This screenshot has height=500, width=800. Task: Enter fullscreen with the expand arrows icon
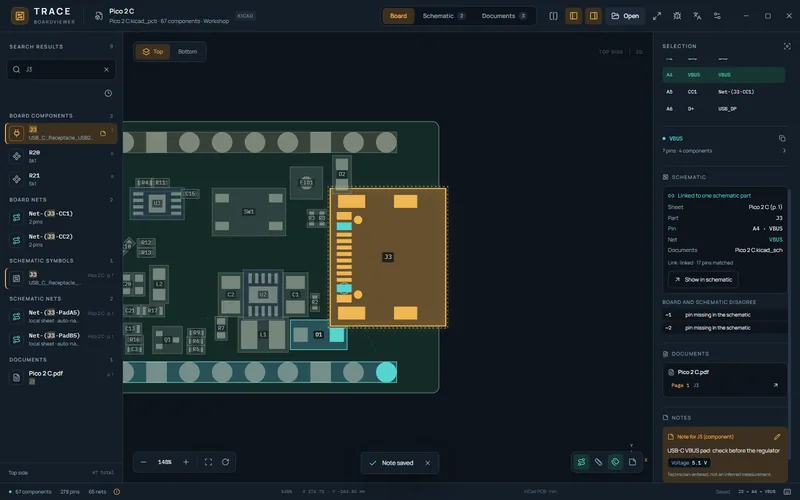pos(657,16)
